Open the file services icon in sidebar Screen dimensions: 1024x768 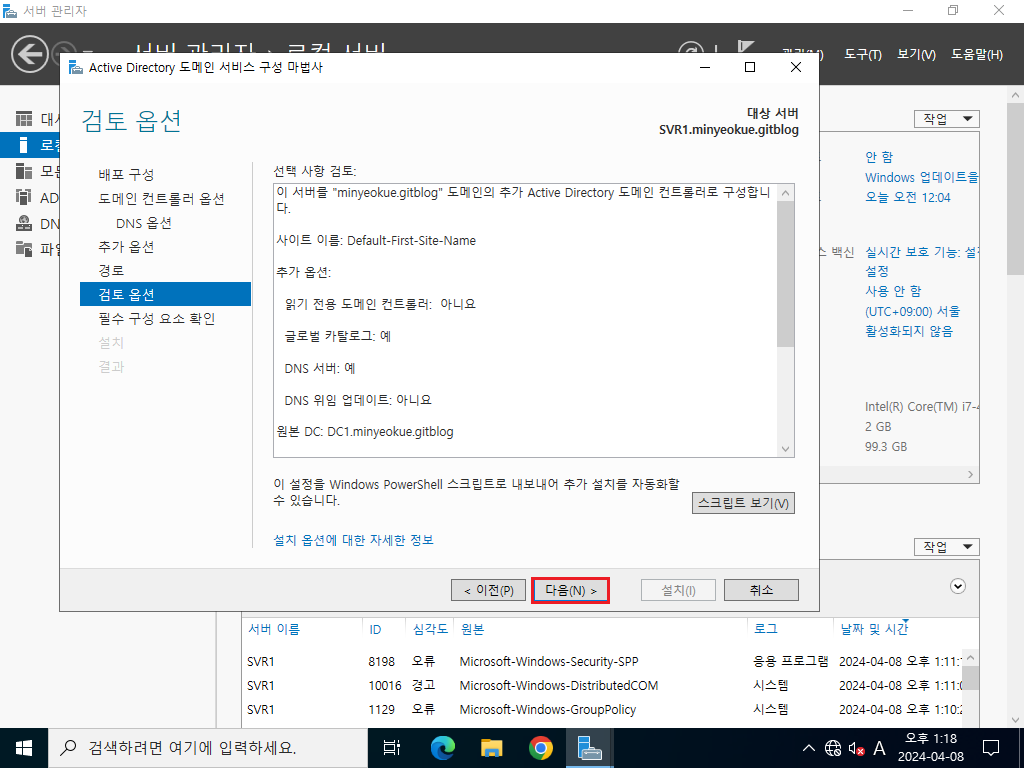pyautogui.click(x=24, y=249)
